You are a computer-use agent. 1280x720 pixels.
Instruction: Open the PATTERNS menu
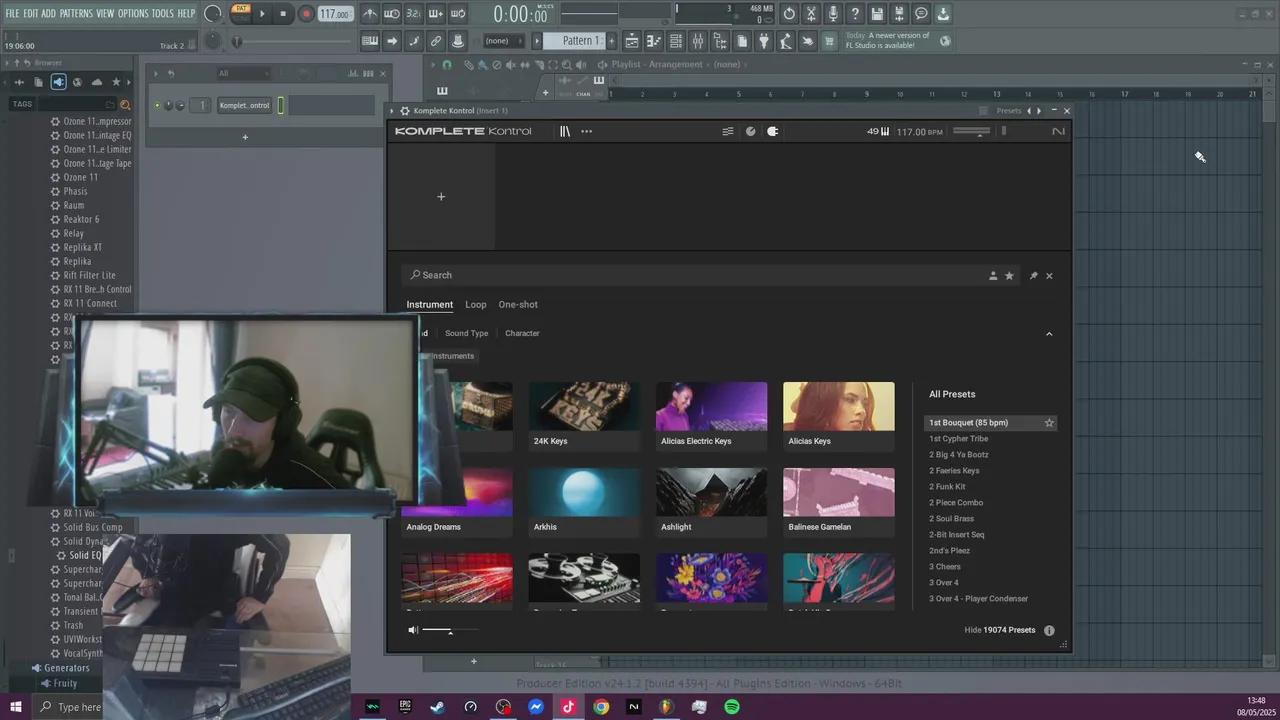click(76, 13)
